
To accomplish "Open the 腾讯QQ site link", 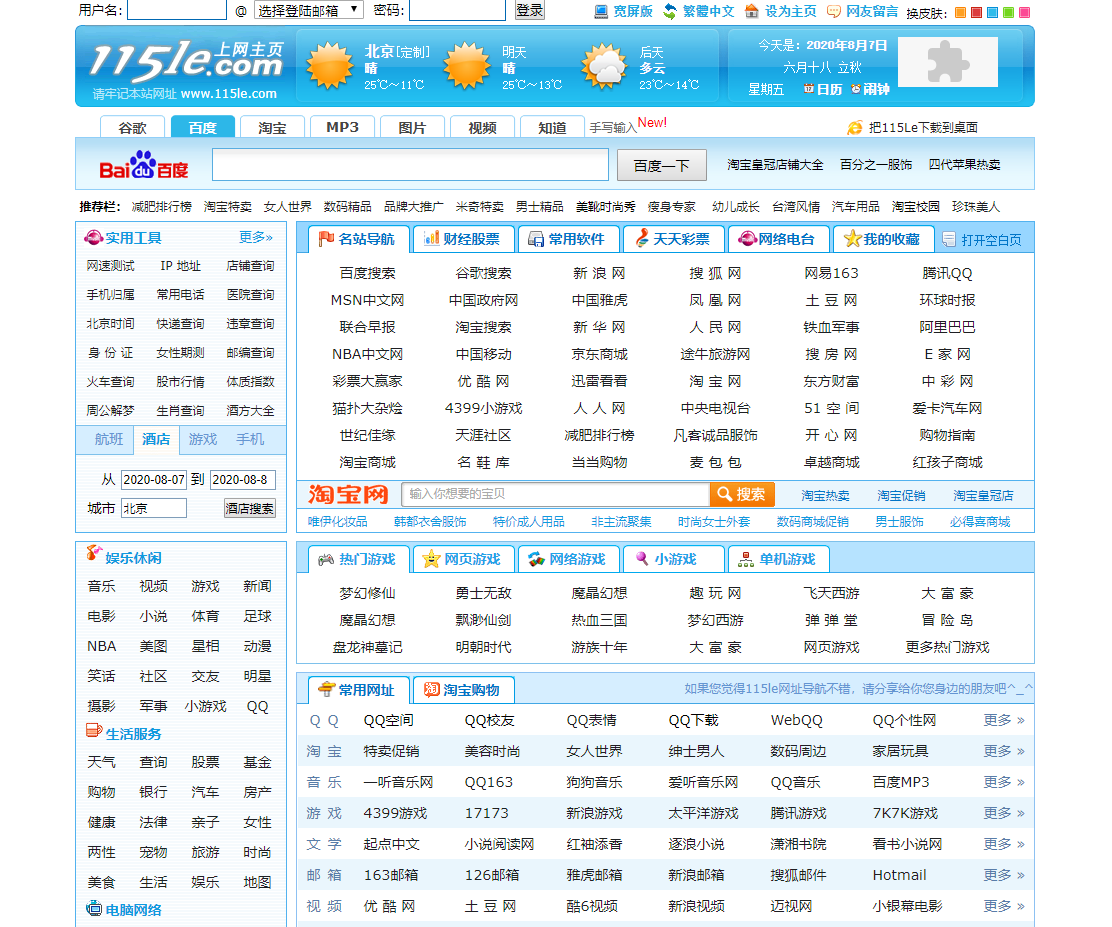I will pyautogui.click(x=947, y=274).
